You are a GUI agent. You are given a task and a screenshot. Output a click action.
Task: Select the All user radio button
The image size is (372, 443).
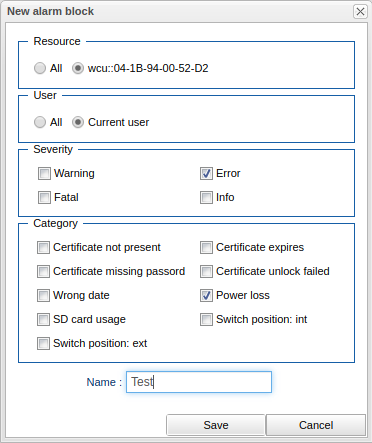(x=40, y=122)
